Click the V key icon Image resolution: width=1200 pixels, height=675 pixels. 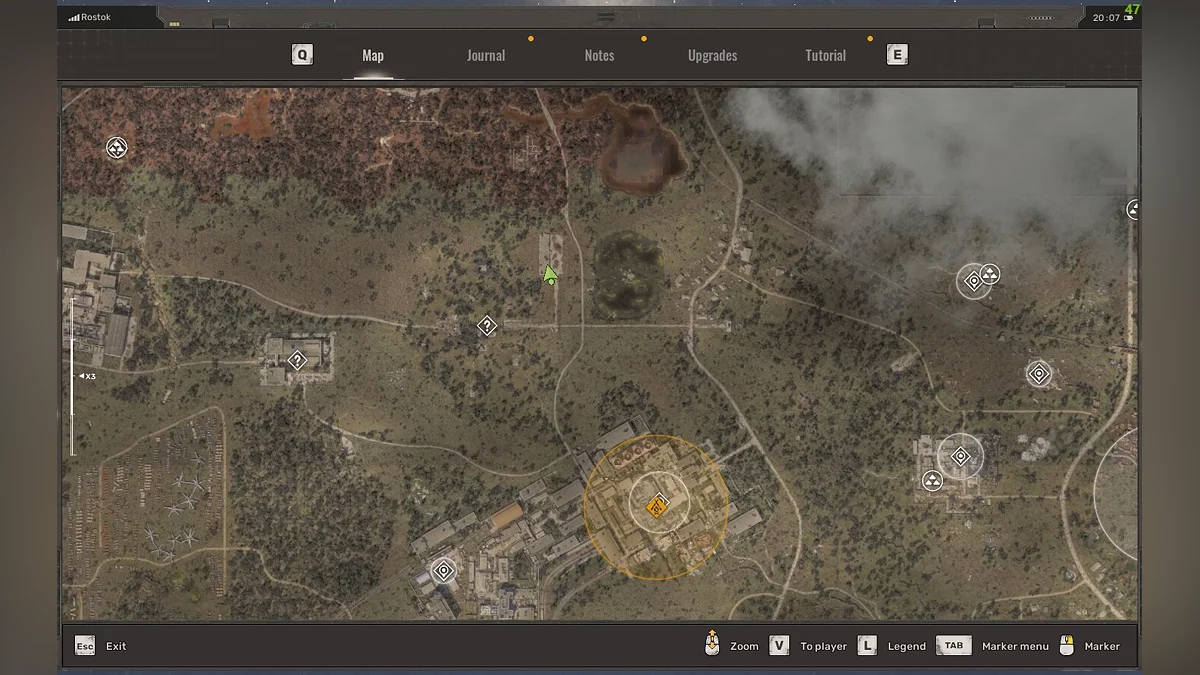click(x=779, y=646)
